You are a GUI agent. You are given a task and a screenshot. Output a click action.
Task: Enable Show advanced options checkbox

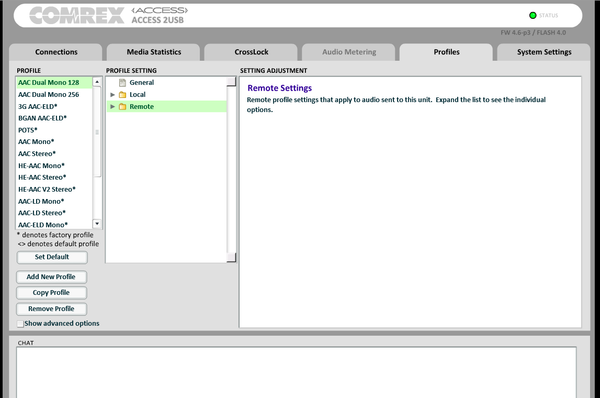(x=20, y=324)
